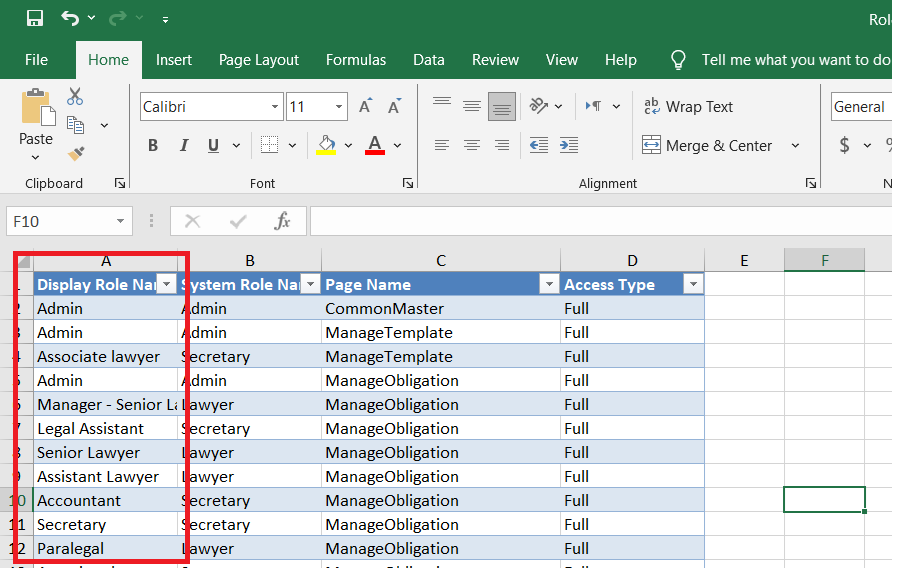Image resolution: width=904 pixels, height=568 pixels.
Task: Open the fill color palette arrow
Action: click(348, 146)
